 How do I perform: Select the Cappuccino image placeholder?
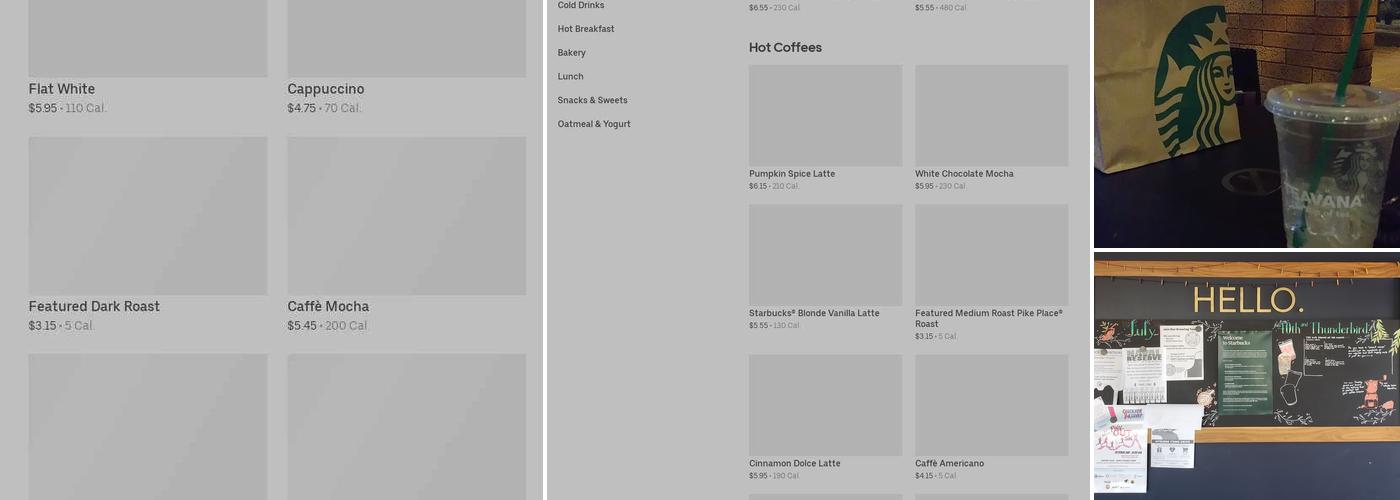(x=407, y=38)
